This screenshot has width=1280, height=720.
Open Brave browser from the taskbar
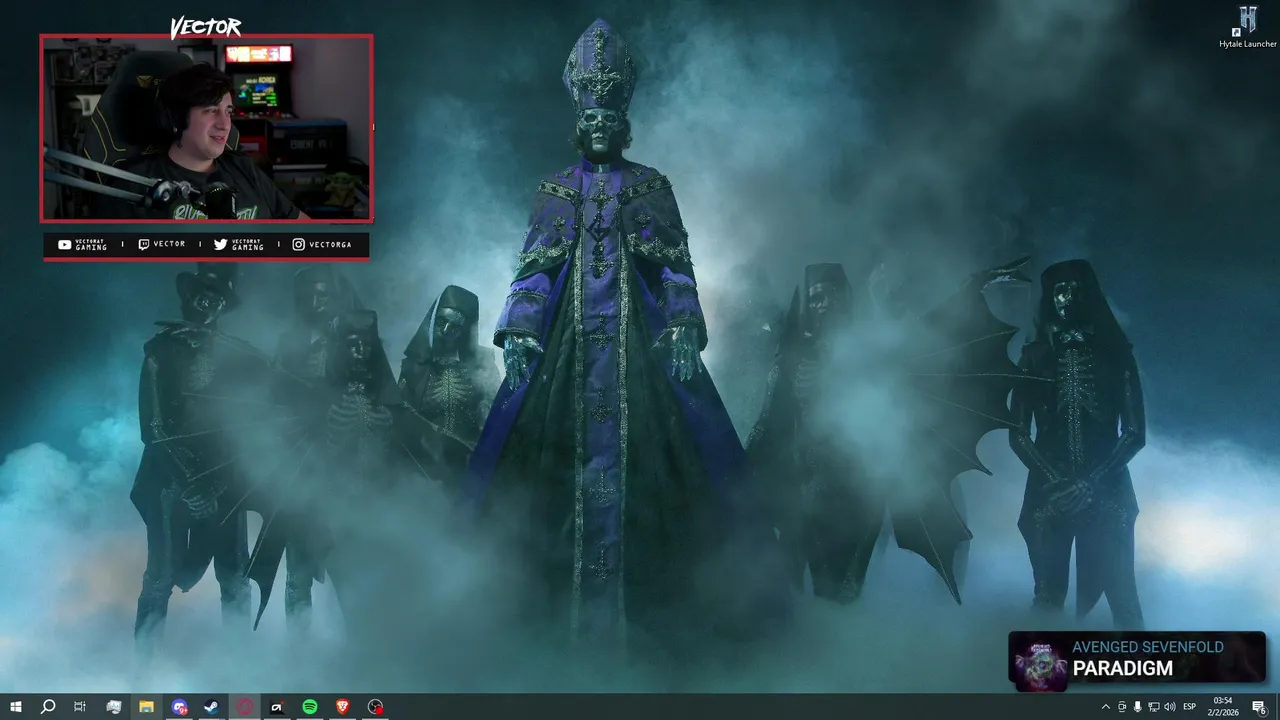click(343, 707)
